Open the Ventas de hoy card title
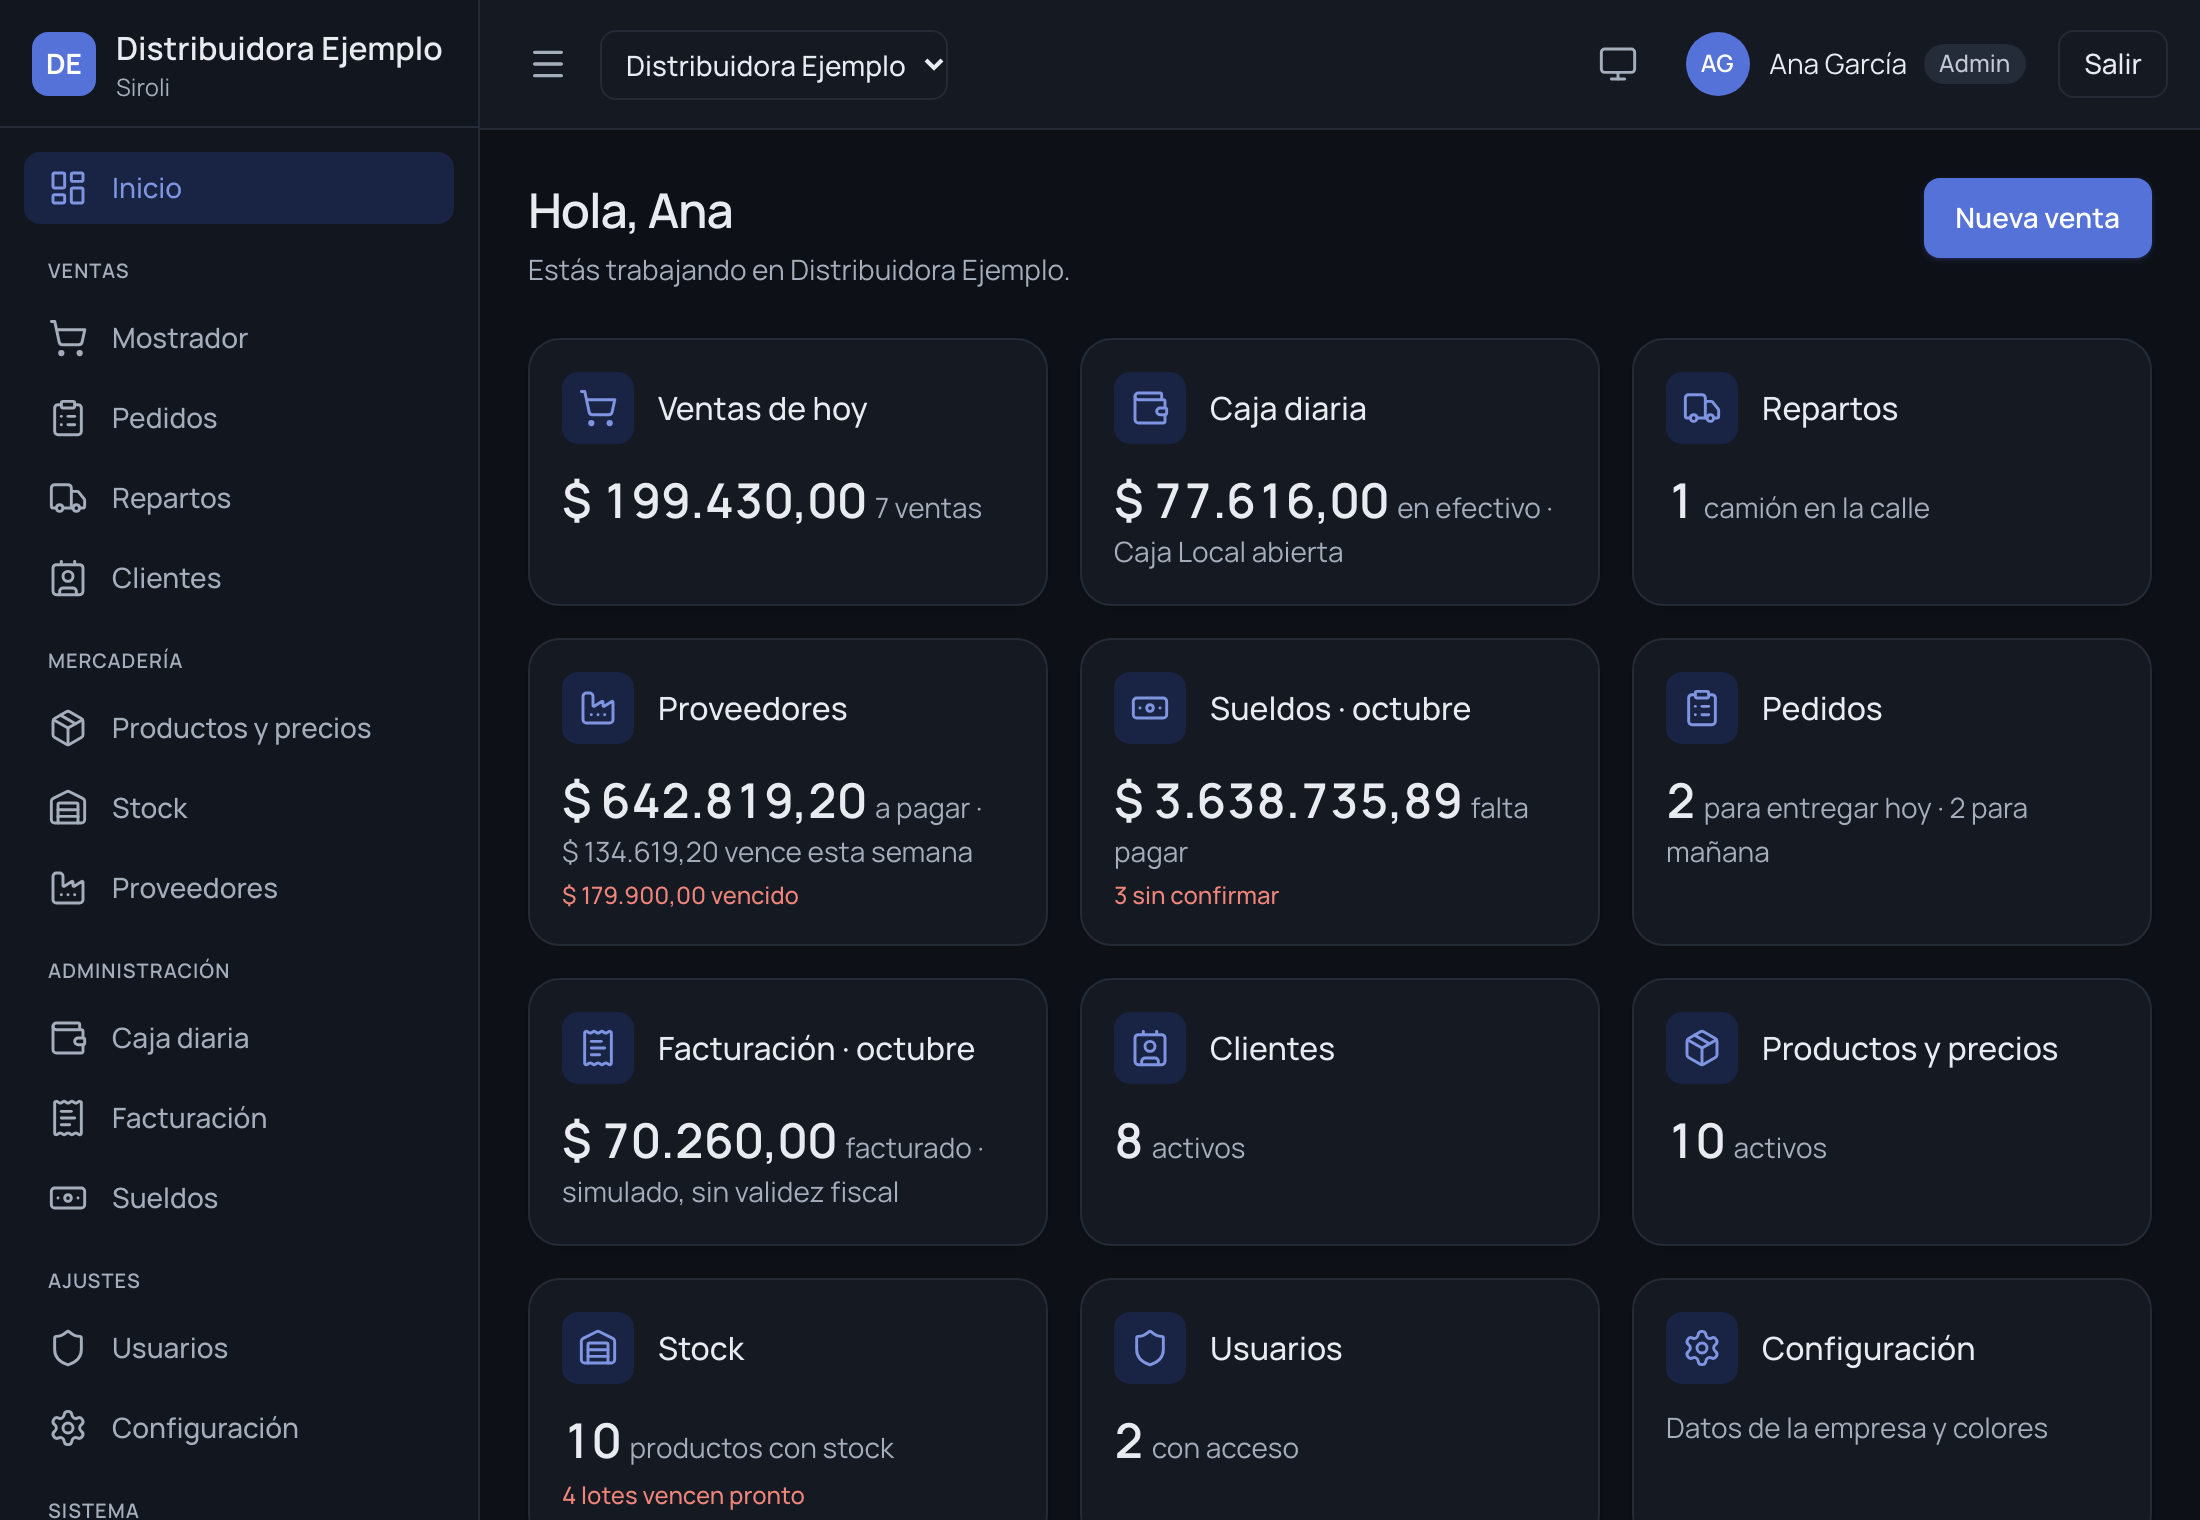The image size is (2200, 1520). 762,409
